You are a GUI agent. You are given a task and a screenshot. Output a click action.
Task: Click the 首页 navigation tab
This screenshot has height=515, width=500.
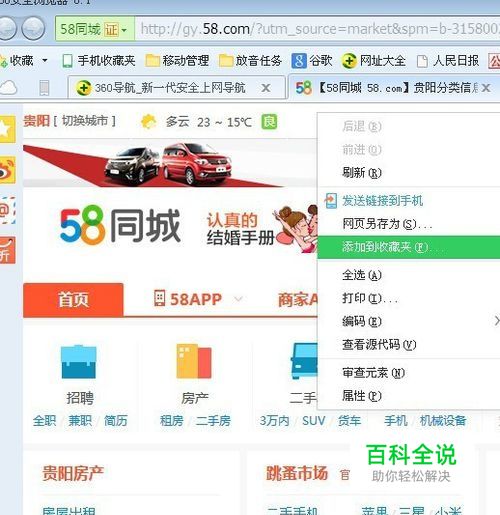(x=73, y=299)
